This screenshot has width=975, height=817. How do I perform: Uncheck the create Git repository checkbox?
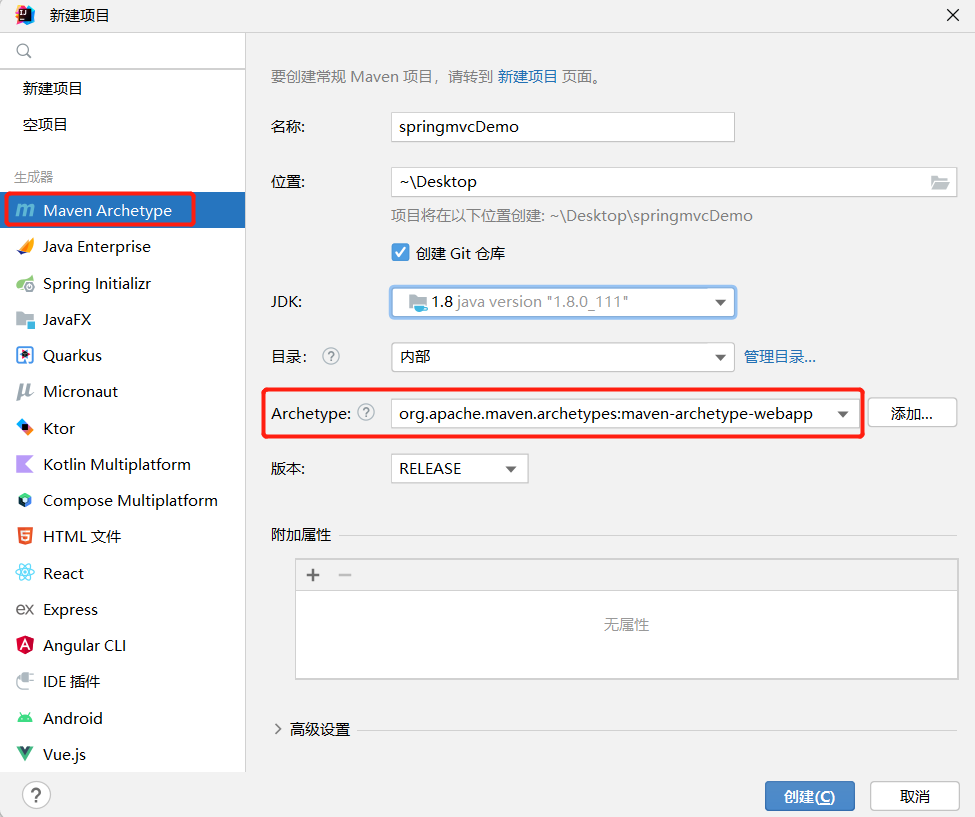click(400, 253)
